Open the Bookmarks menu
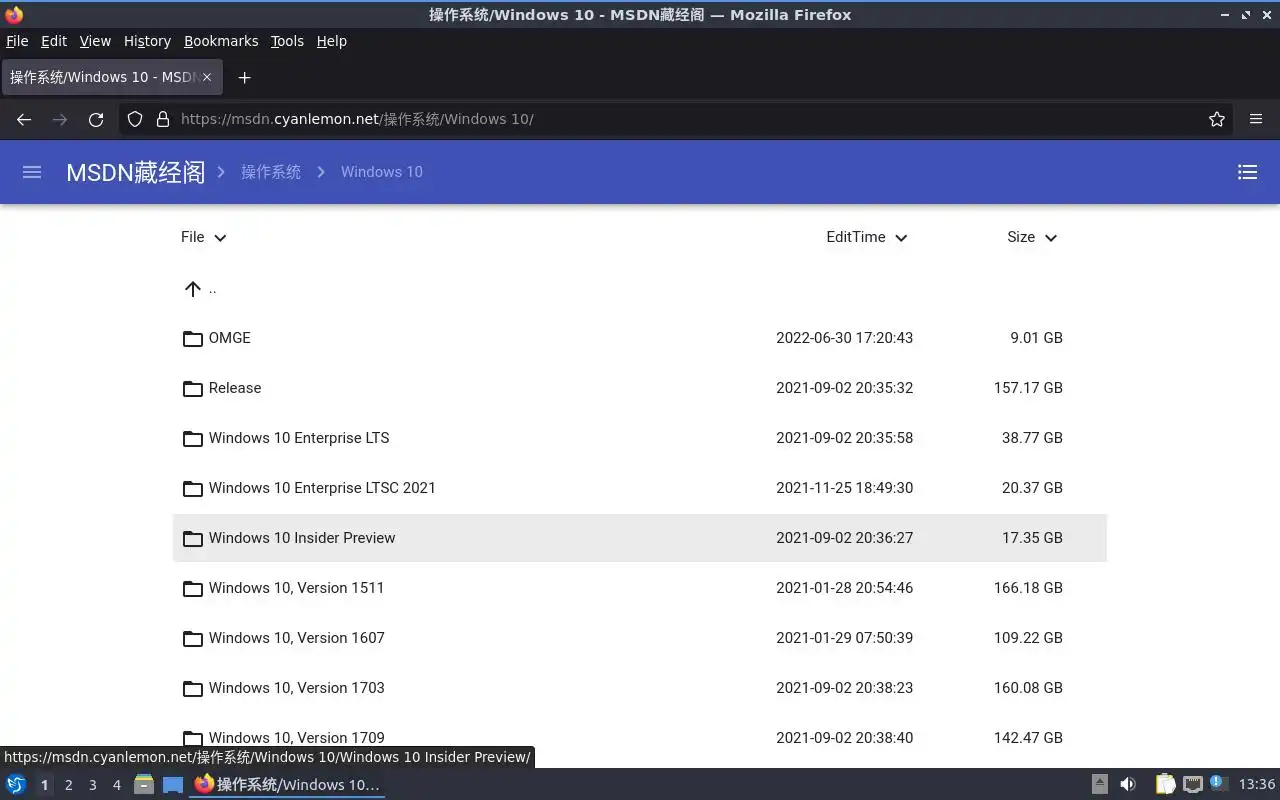 point(221,41)
